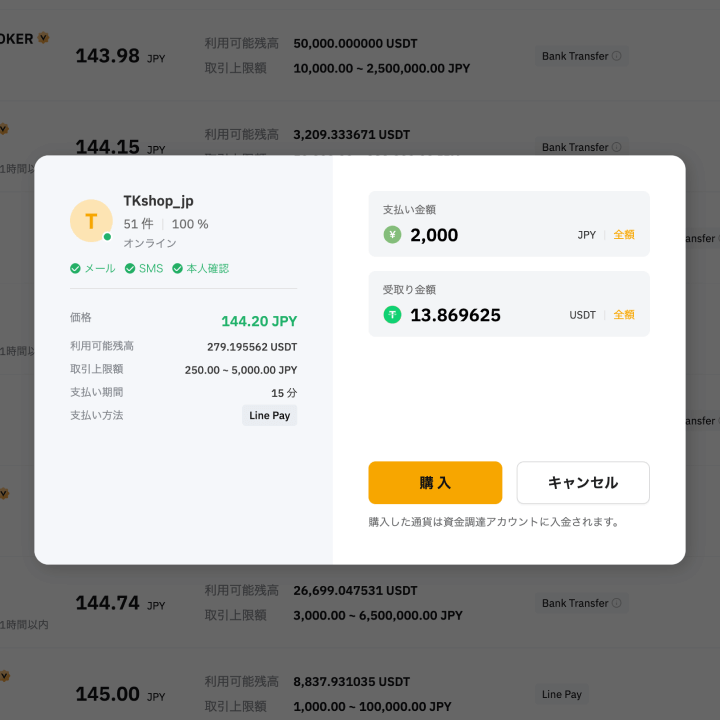Click verified badge next to OKER merchant name
Screen dimensions: 720x720
point(44,39)
